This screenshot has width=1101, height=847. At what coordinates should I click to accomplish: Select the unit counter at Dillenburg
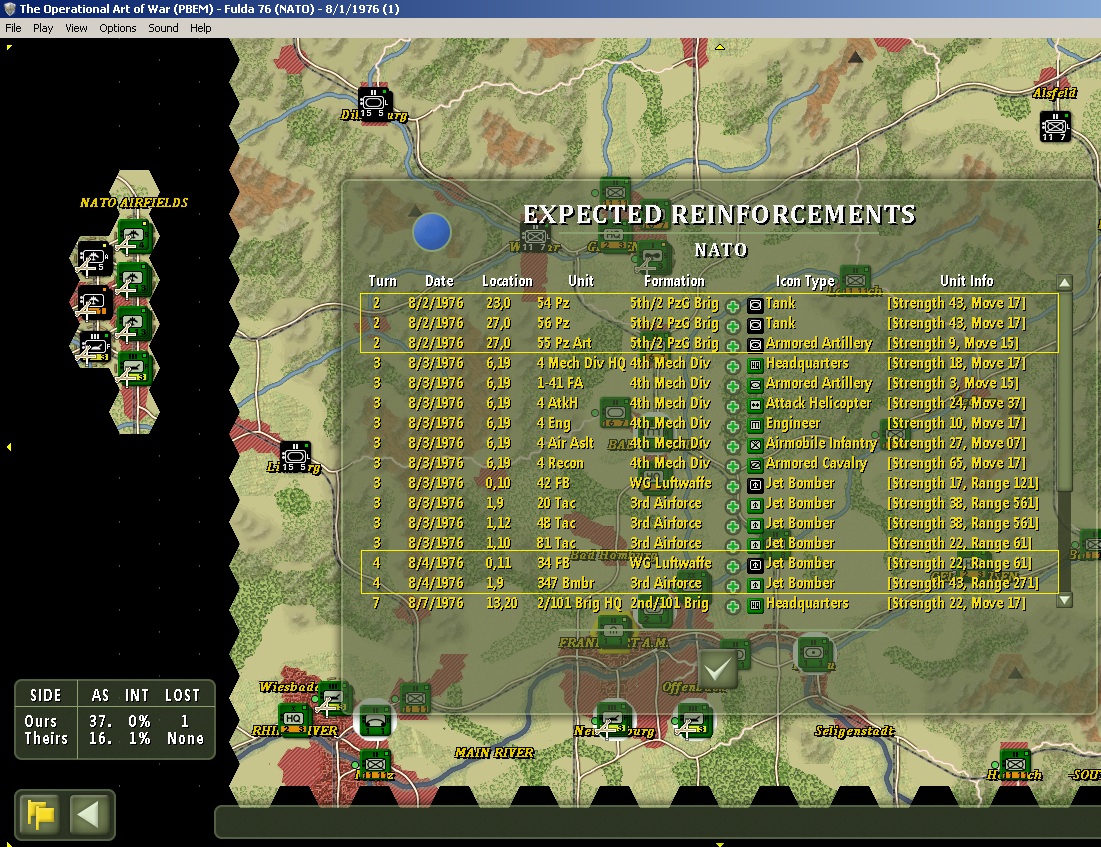(x=374, y=103)
